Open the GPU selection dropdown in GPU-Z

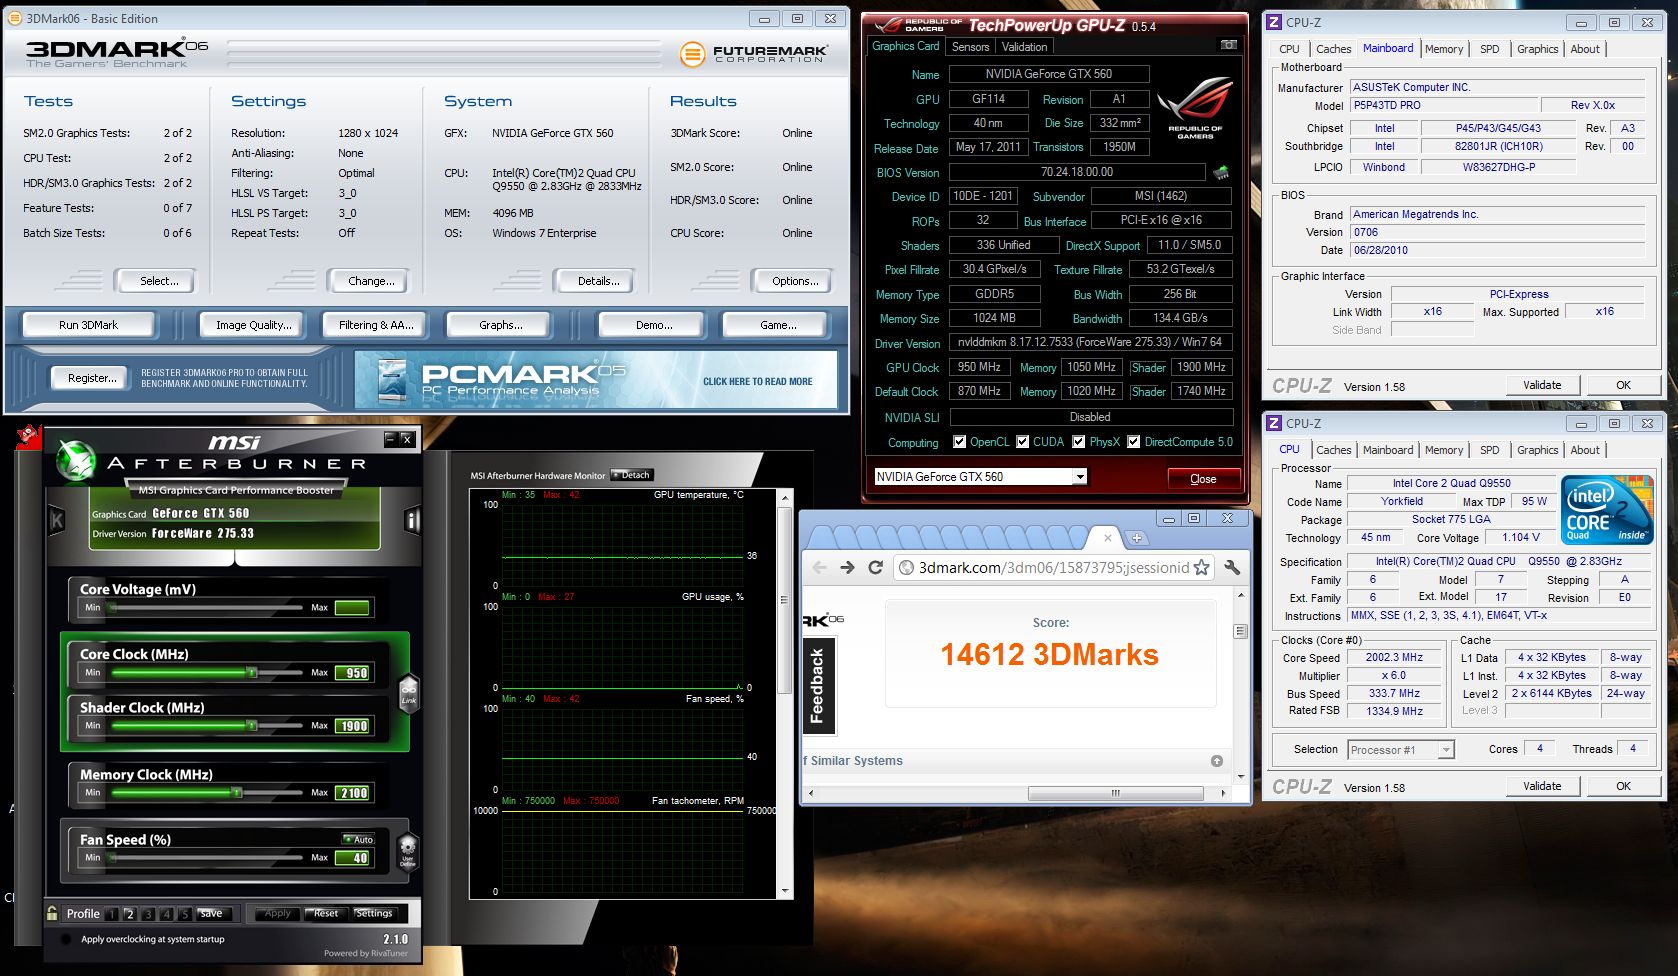coord(1080,477)
